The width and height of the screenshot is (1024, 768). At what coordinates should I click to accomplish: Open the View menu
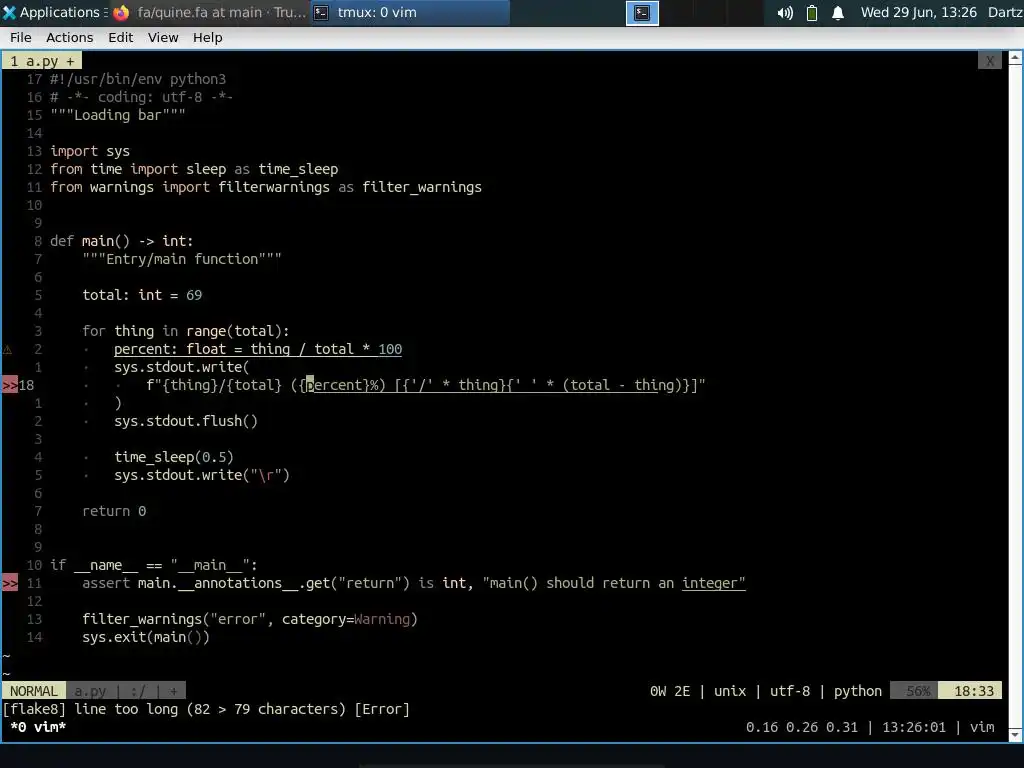[163, 37]
